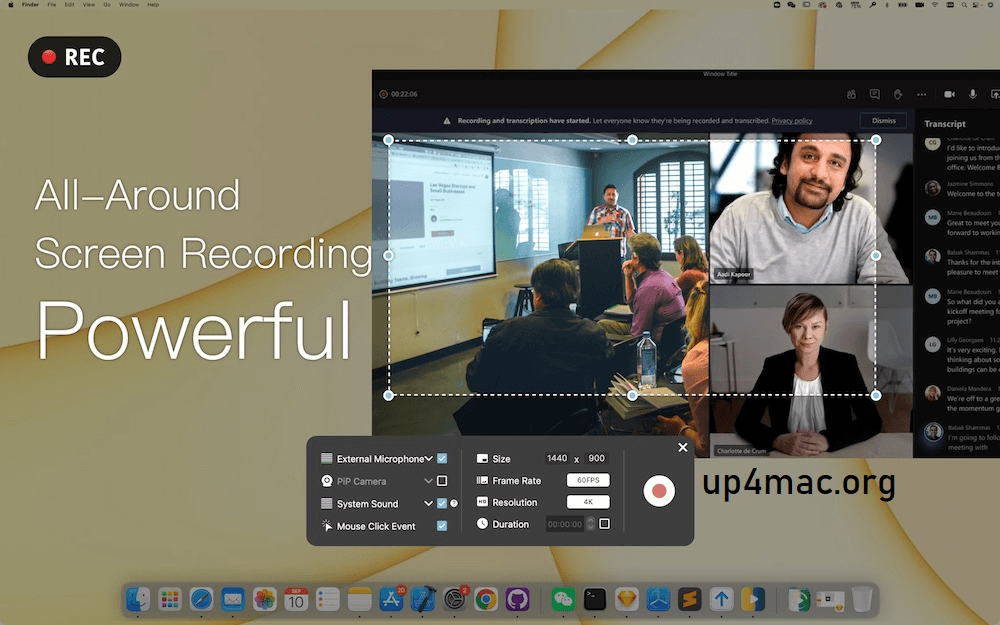Open the more actions ellipsis in meeting
Image resolution: width=1000 pixels, height=625 pixels.
[922, 94]
